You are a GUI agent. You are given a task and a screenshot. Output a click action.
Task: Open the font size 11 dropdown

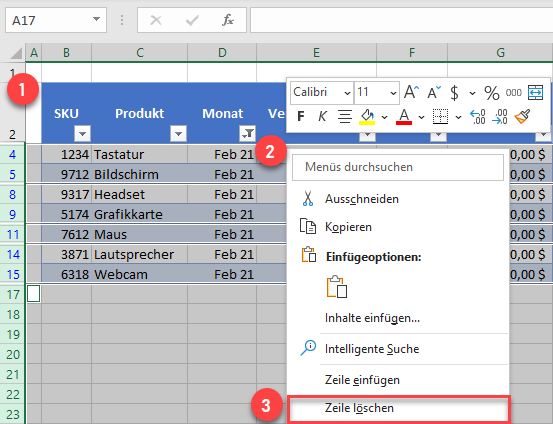393,93
